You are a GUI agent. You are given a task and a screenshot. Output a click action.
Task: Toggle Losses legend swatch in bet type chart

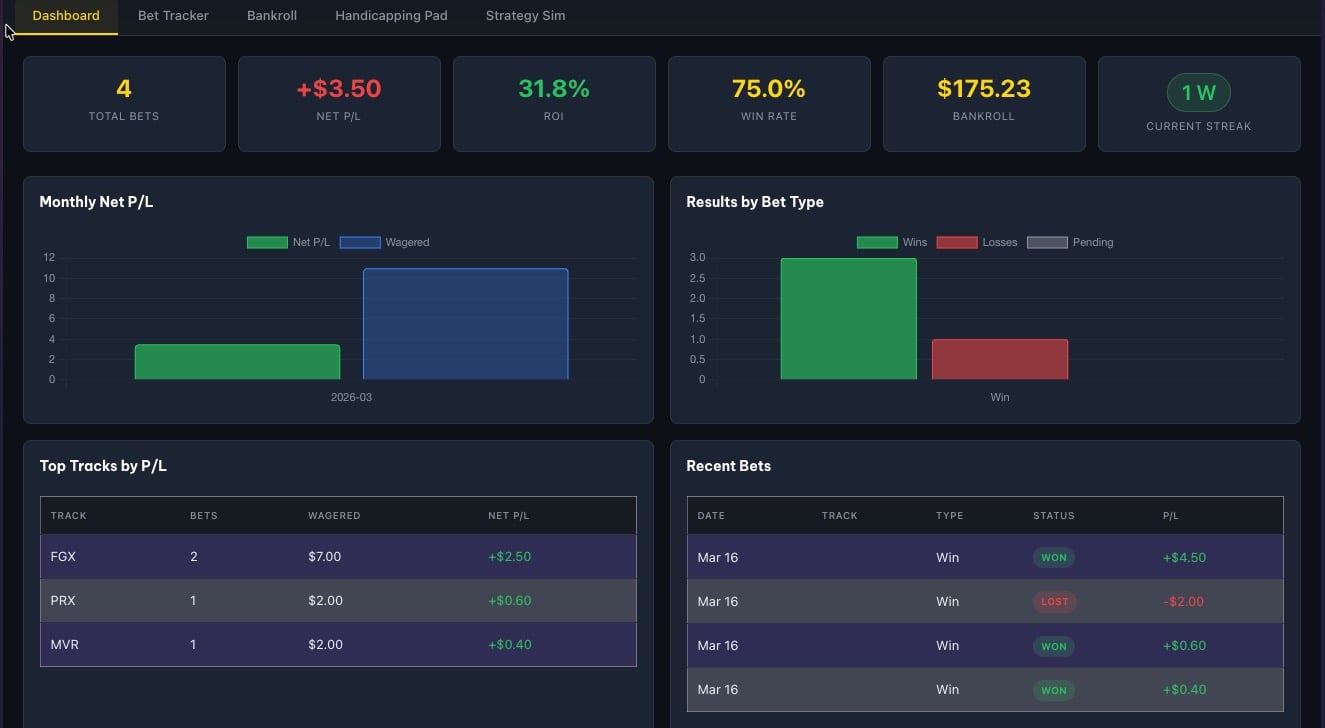[x=956, y=242]
